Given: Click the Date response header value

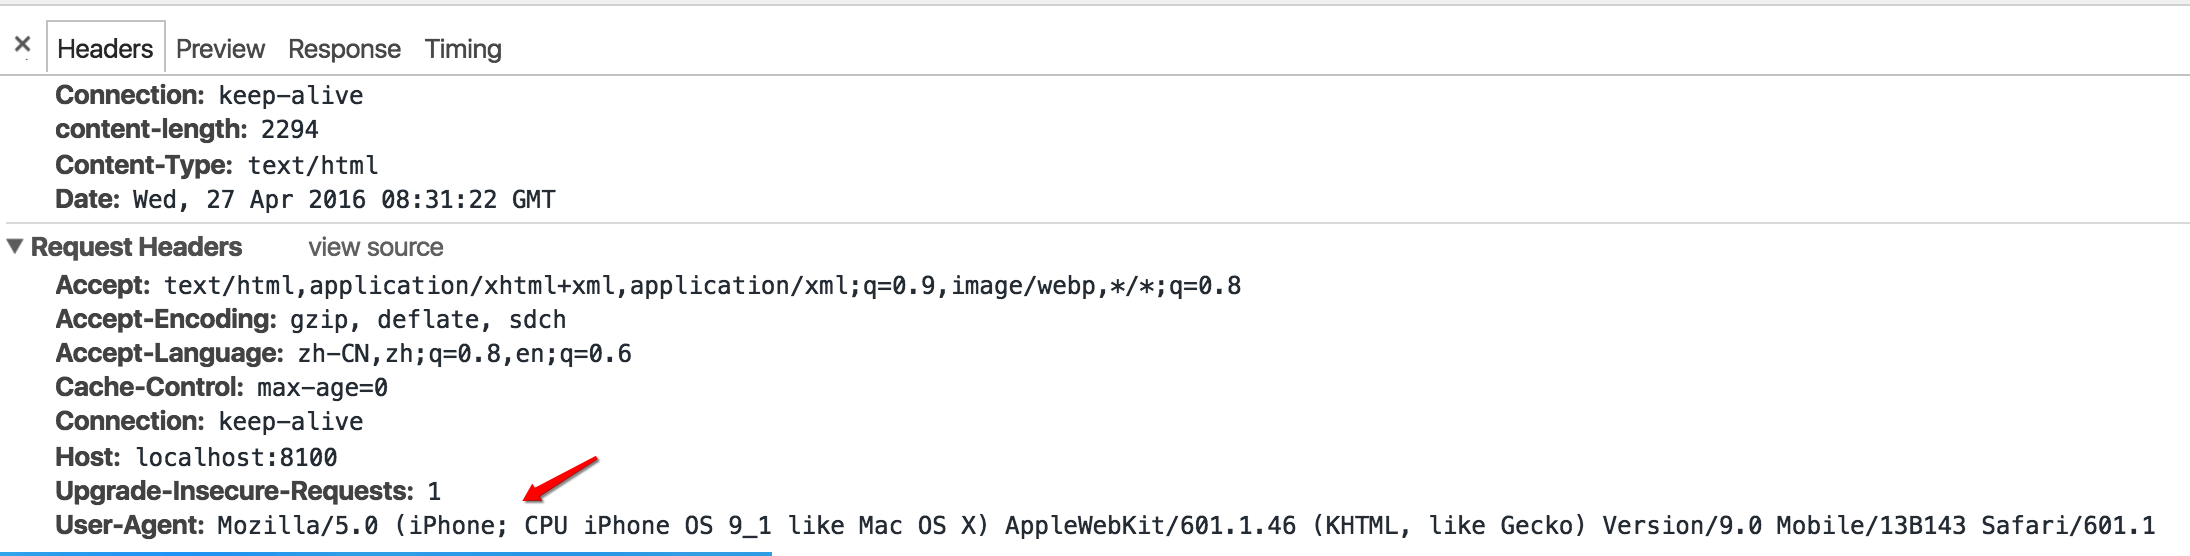Looking at the screenshot, I should 343,200.
